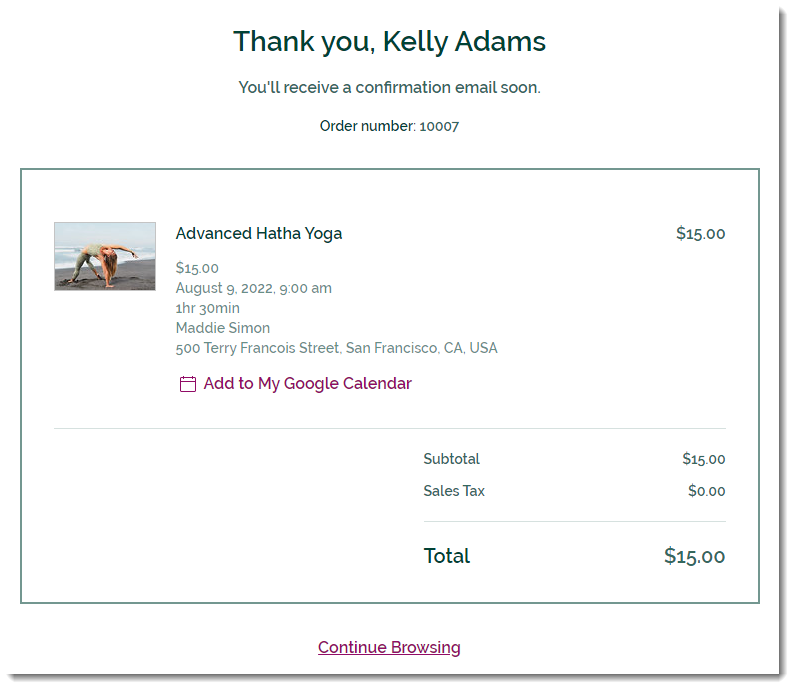The width and height of the screenshot is (794, 689).
Task: Click the Thank you, Kelly Adams heading
Action: click(389, 42)
